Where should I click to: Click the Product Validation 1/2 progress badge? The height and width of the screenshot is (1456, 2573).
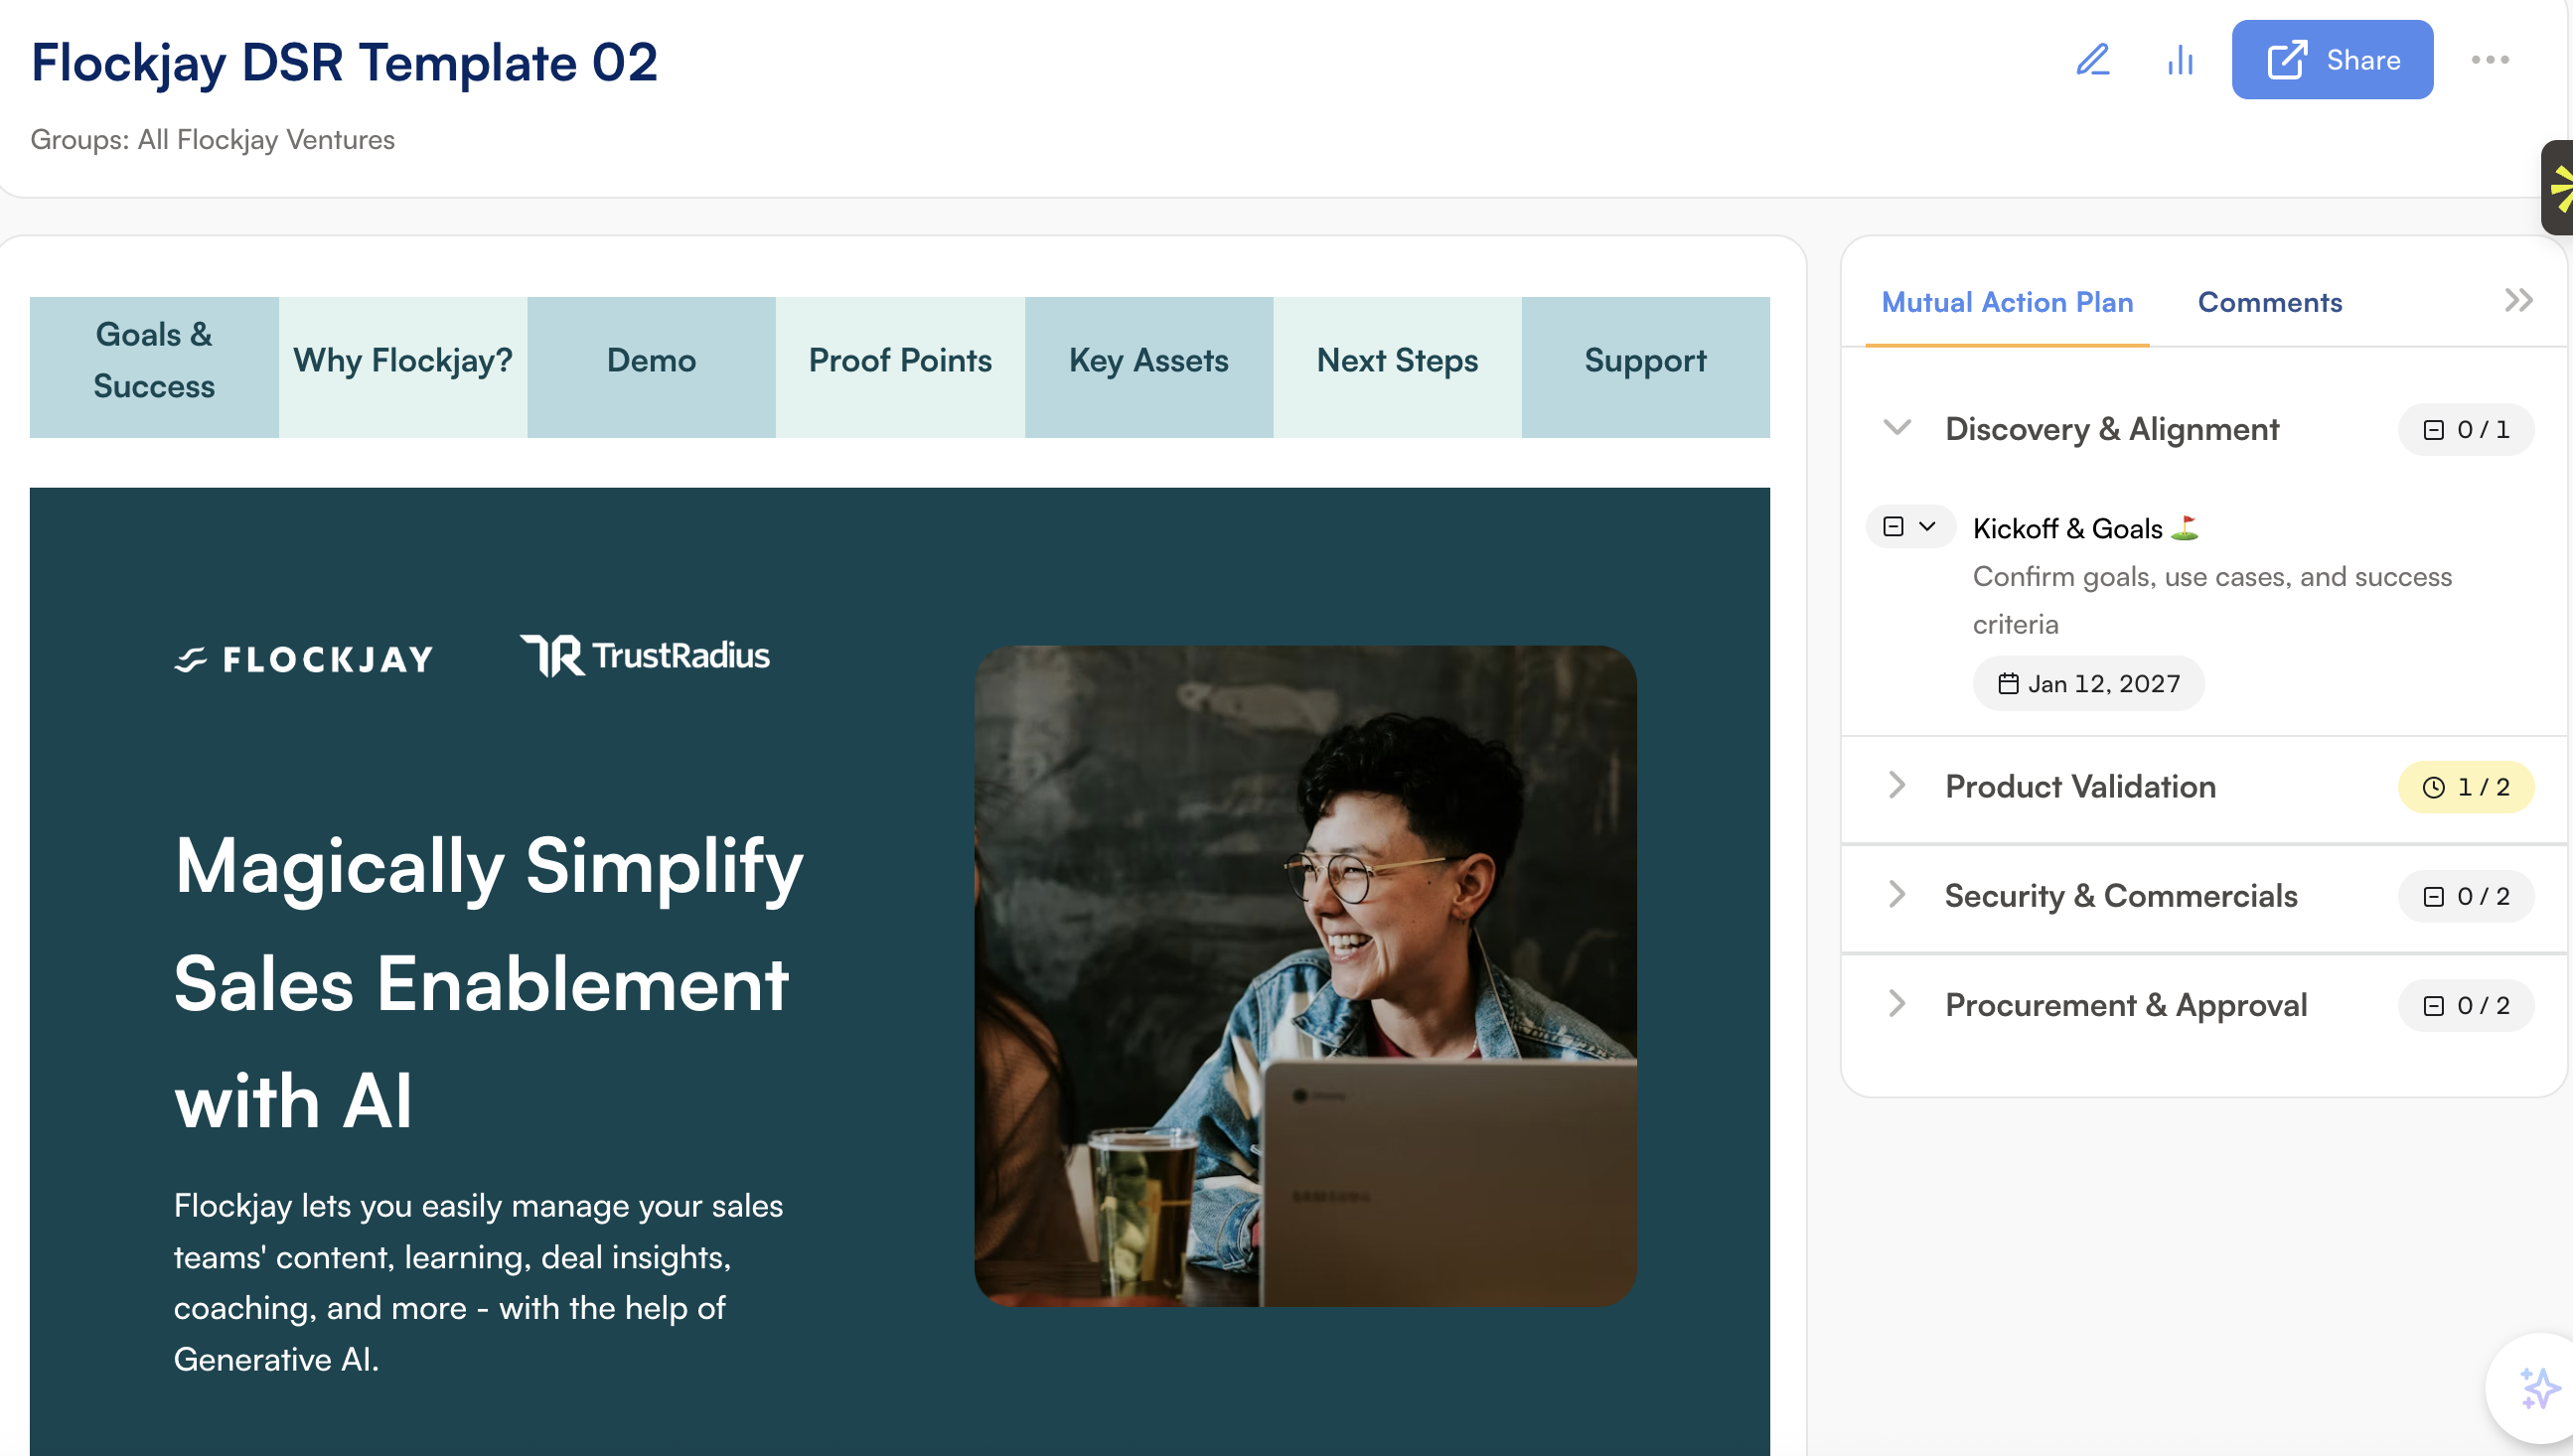[2465, 788]
